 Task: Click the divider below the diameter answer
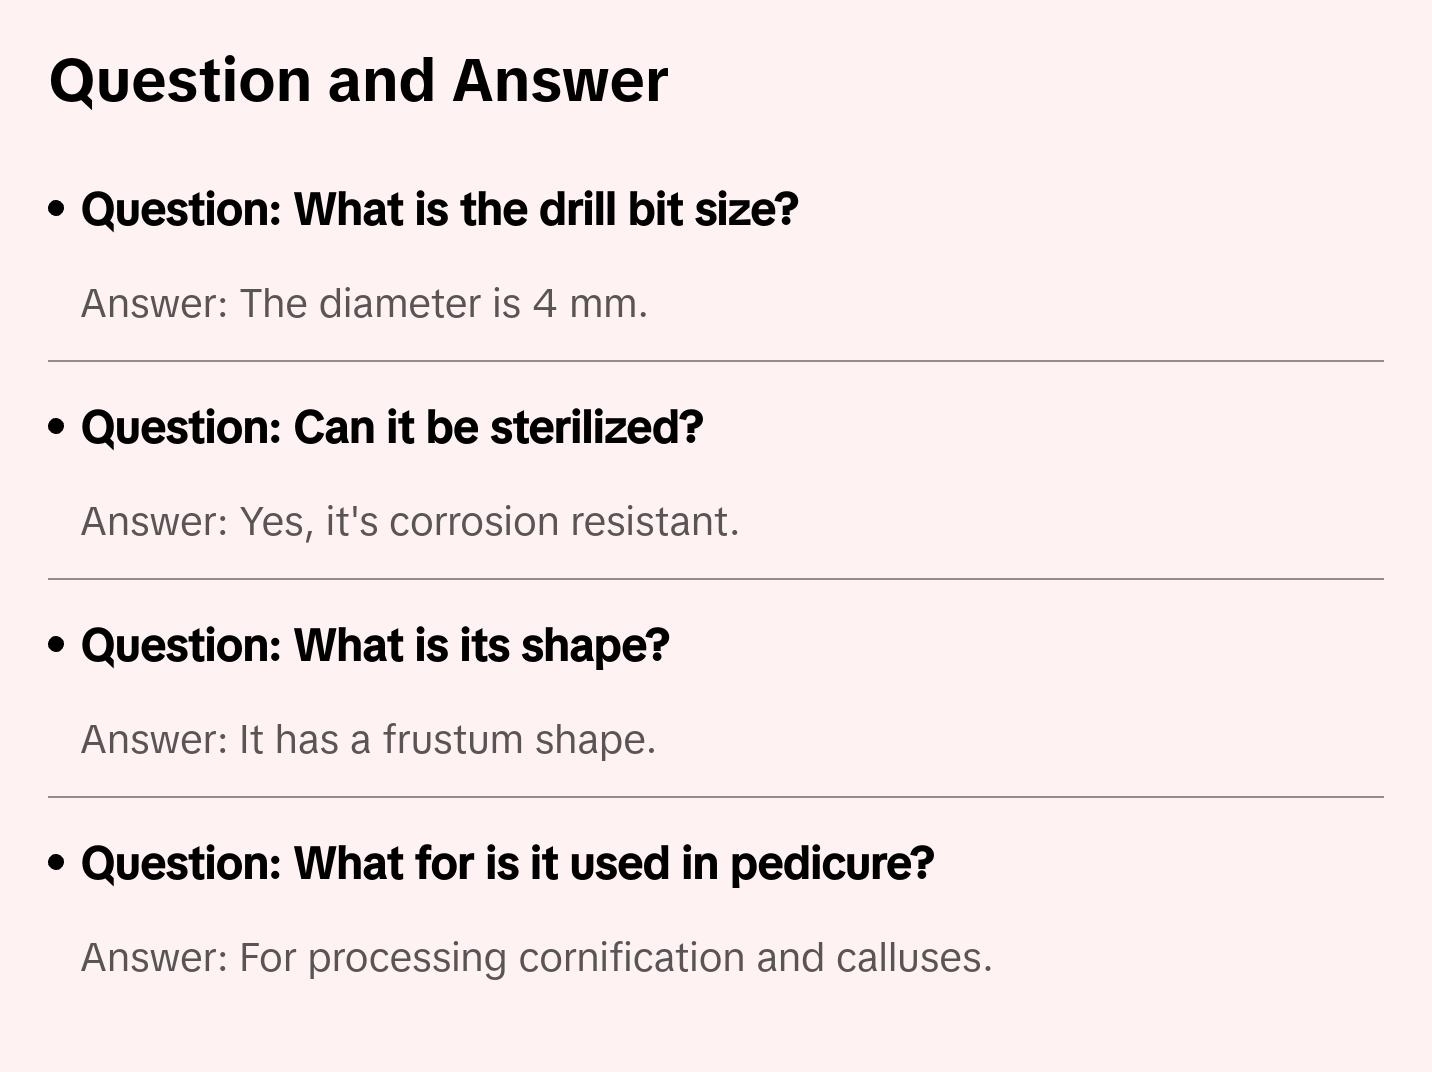coord(716,361)
